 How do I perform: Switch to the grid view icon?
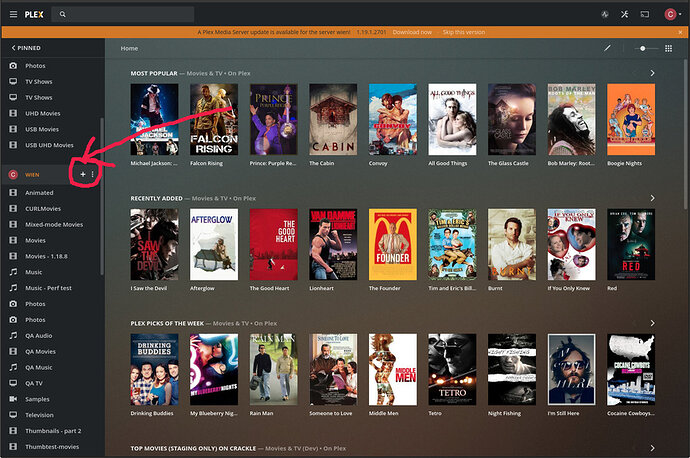668,48
